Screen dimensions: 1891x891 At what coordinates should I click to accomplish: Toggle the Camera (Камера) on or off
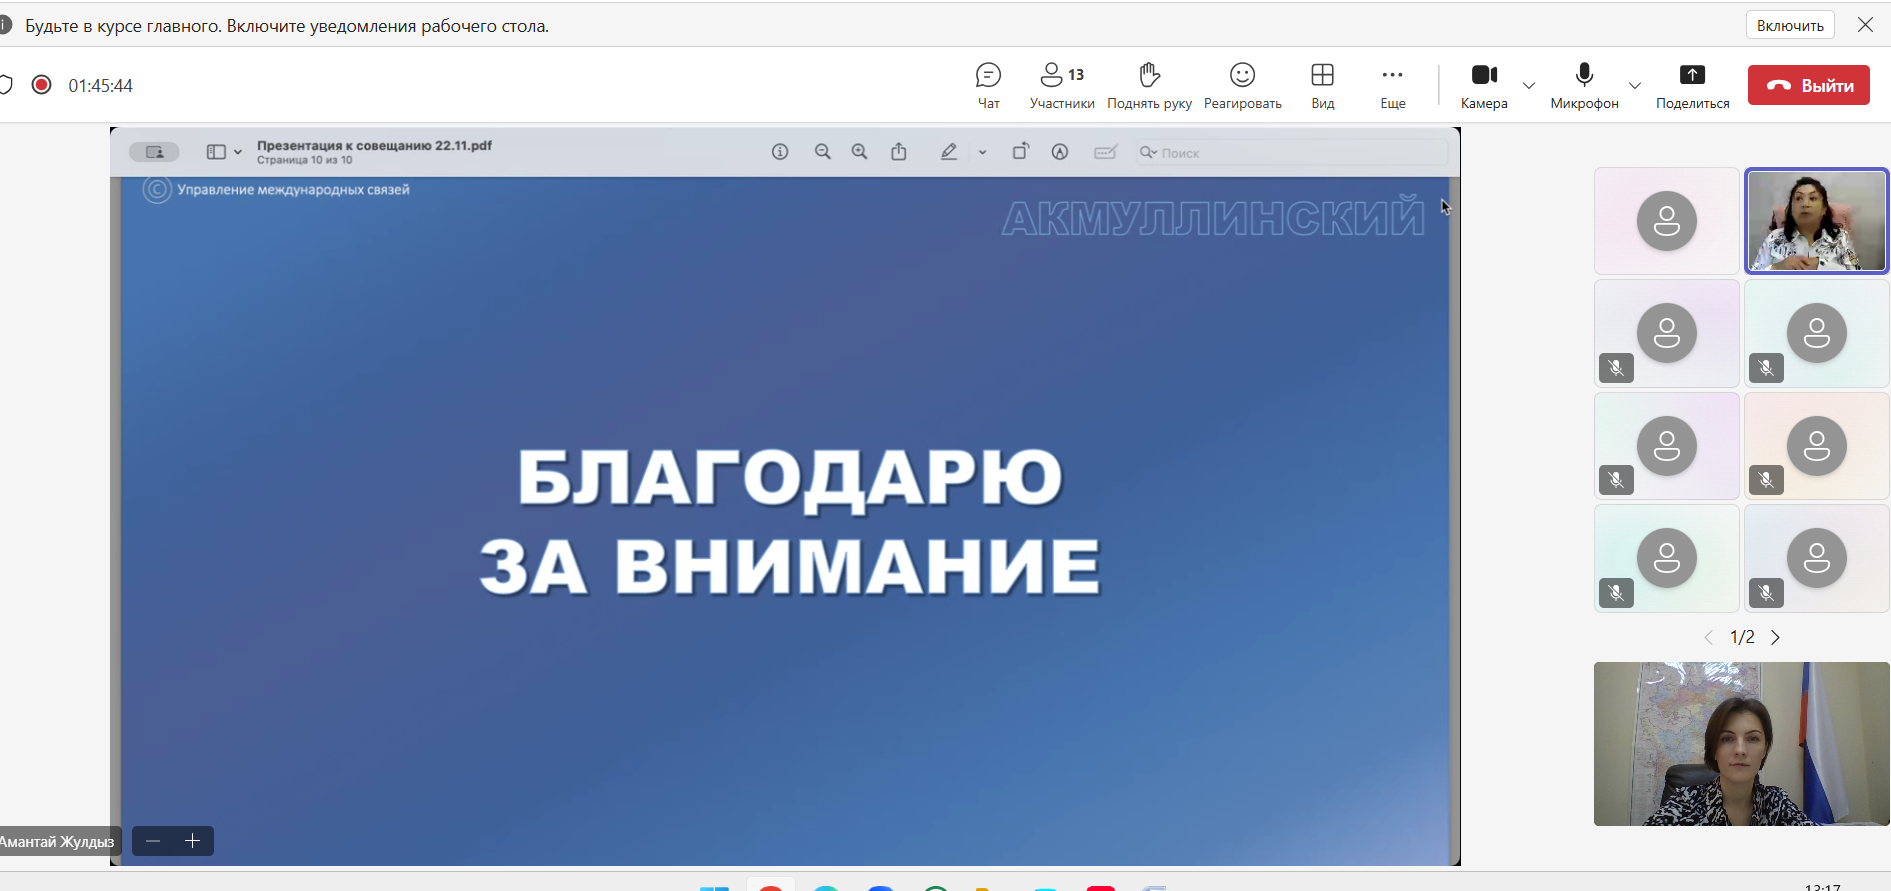pos(1484,86)
